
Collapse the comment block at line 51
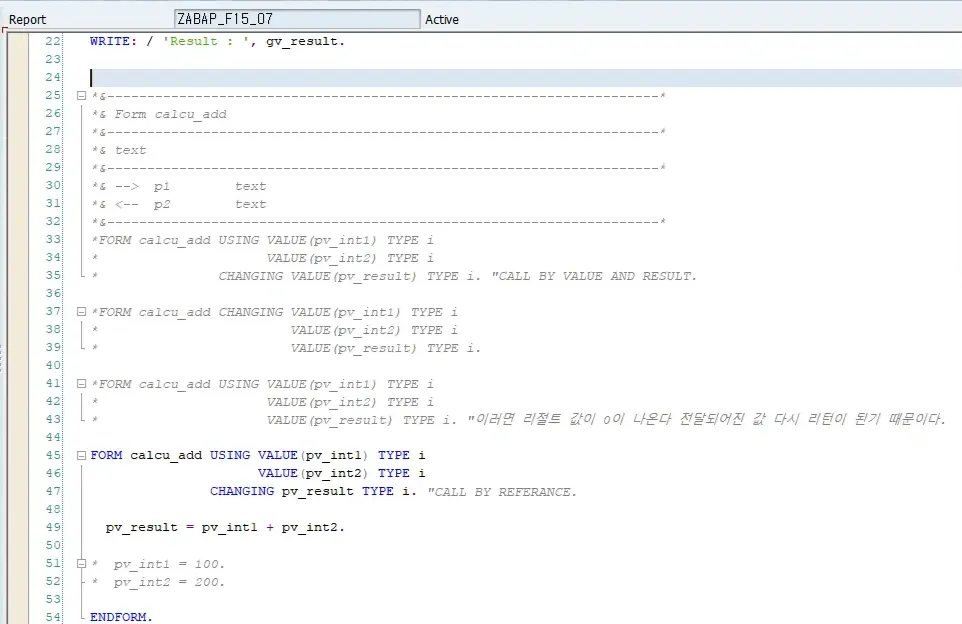(x=81, y=564)
